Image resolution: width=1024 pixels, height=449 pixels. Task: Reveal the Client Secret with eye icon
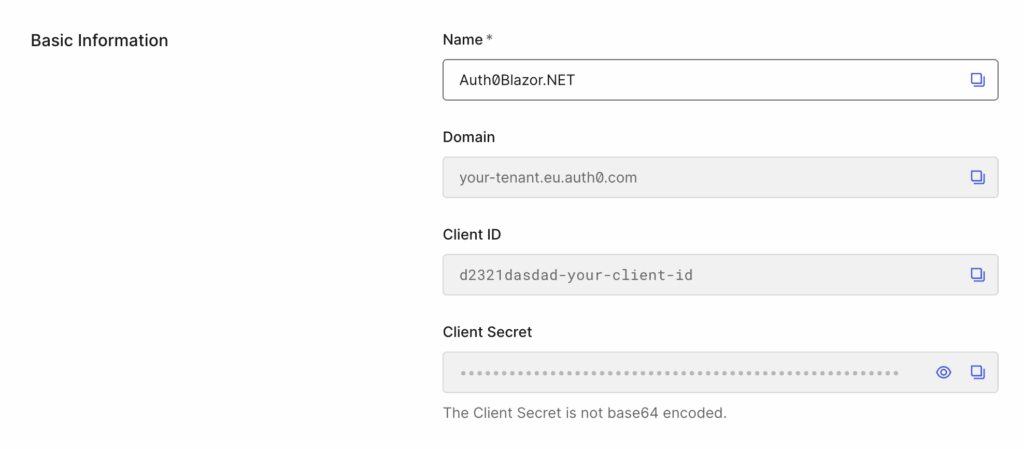pyautogui.click(x=943, y=373)
